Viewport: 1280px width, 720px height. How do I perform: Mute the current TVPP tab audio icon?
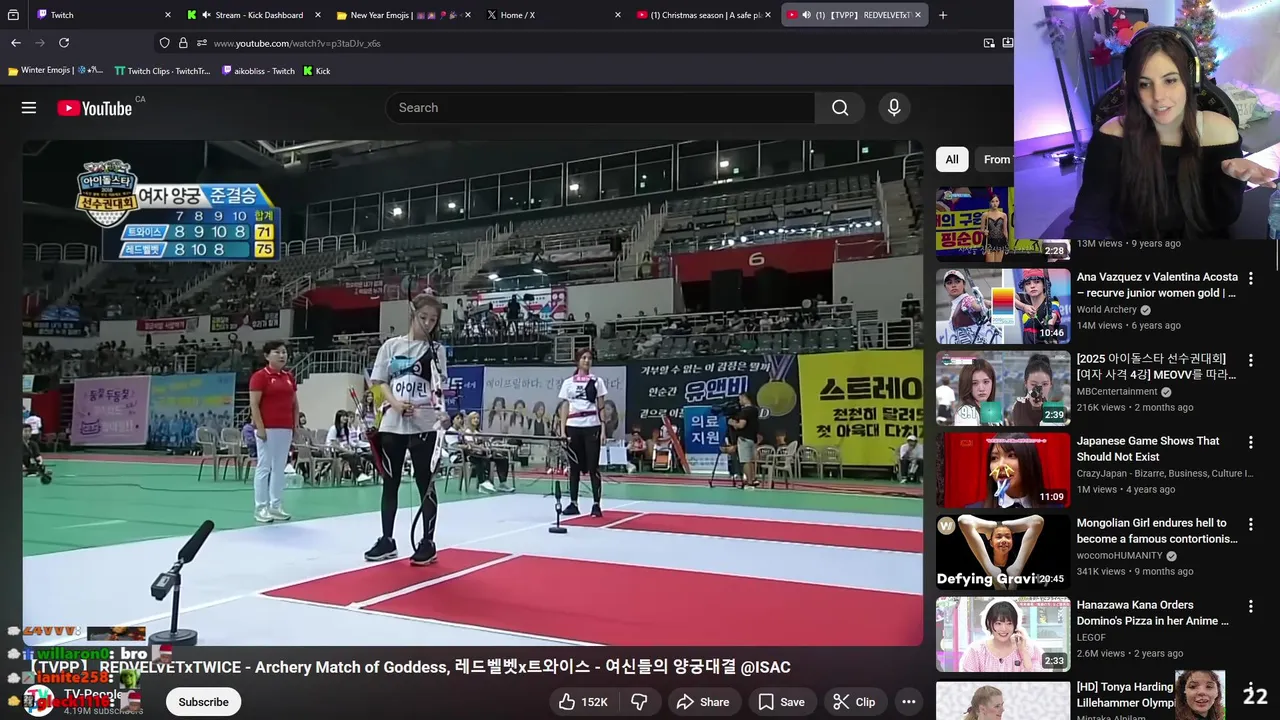[806, 15]
